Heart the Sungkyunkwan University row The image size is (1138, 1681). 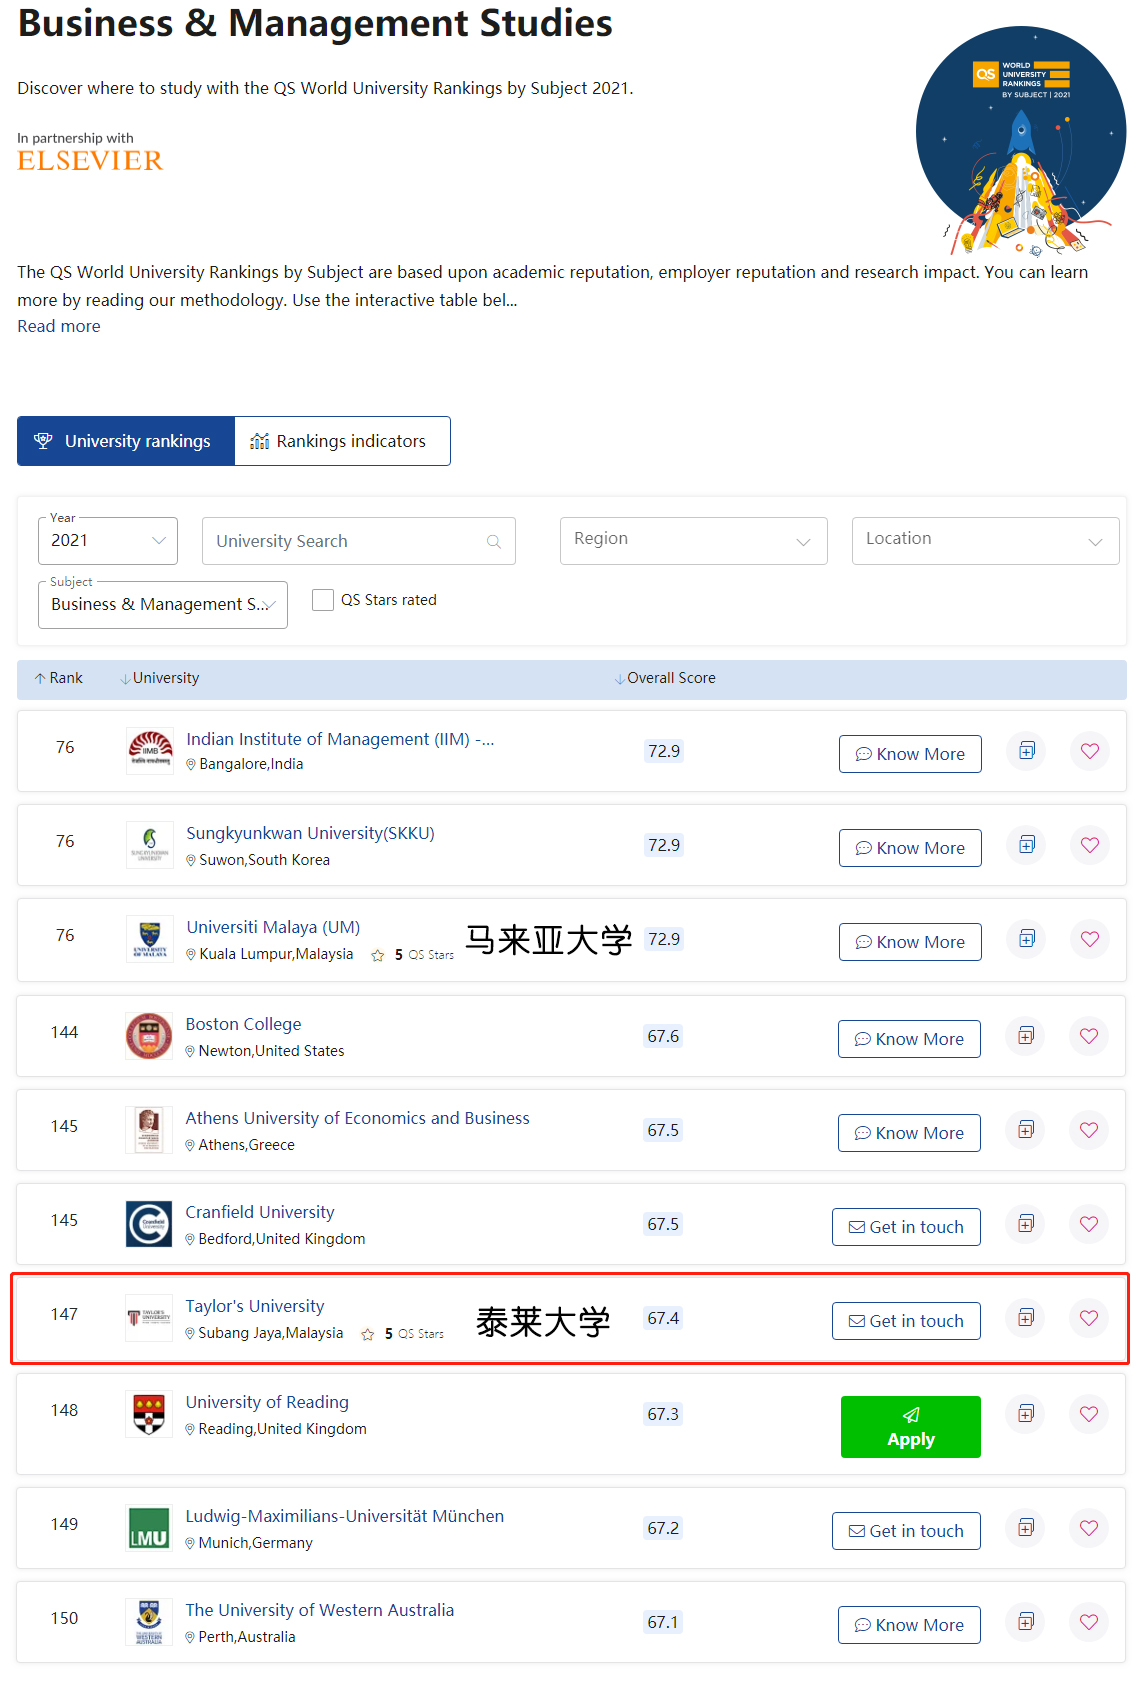click(x=1090, y=845)
